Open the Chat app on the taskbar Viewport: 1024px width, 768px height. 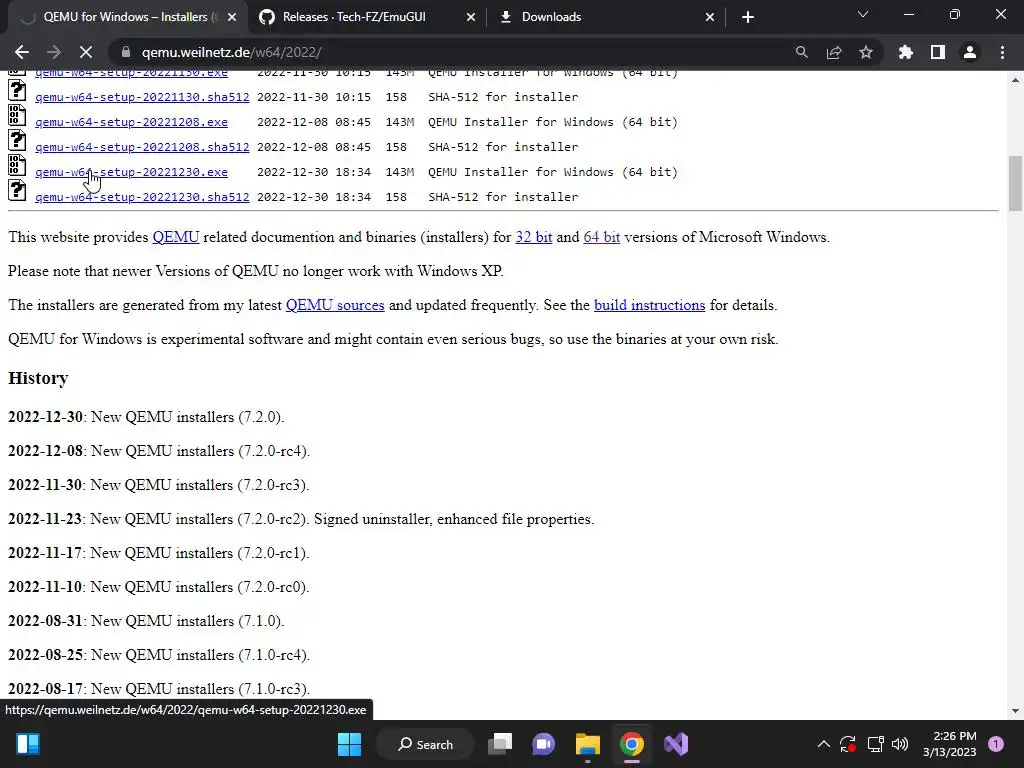tap(543, 744)
